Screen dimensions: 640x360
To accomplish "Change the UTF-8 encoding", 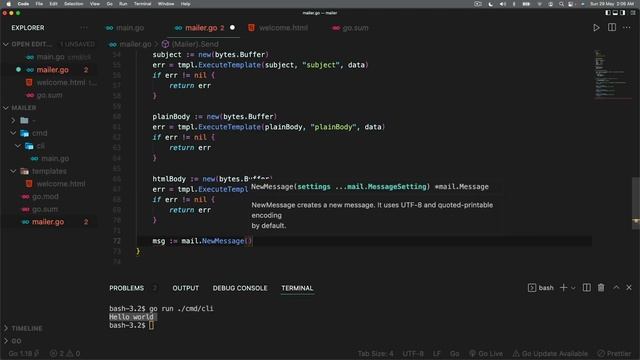I will (x=413, y=353).
